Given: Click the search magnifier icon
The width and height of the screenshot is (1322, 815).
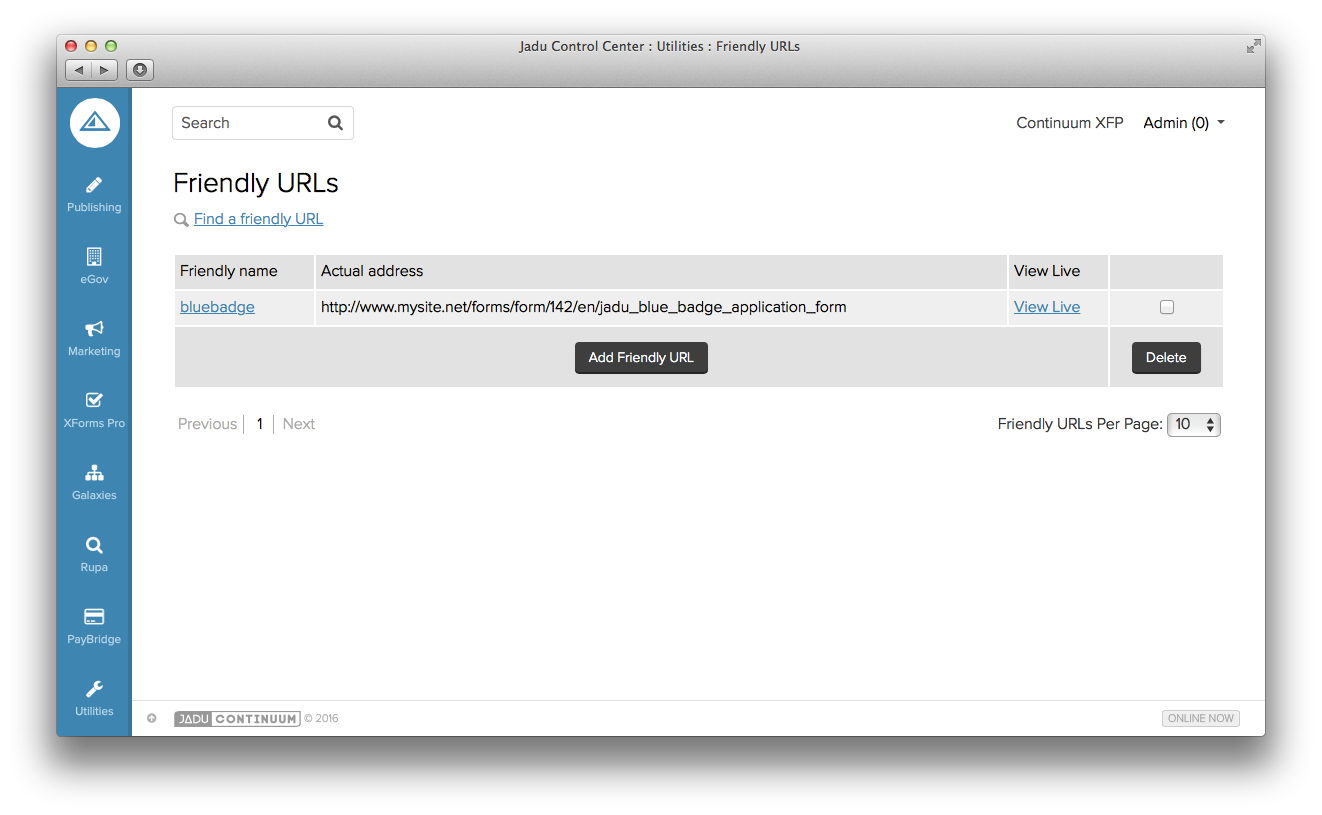Looking at the screenshot, I should click(335, 123).
